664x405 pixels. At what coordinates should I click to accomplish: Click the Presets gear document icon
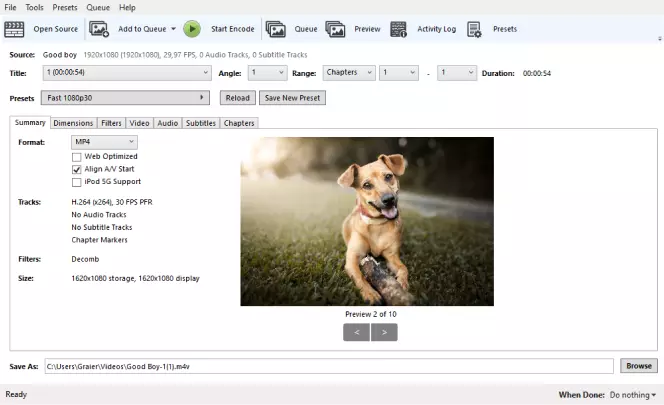coord(474,29)
